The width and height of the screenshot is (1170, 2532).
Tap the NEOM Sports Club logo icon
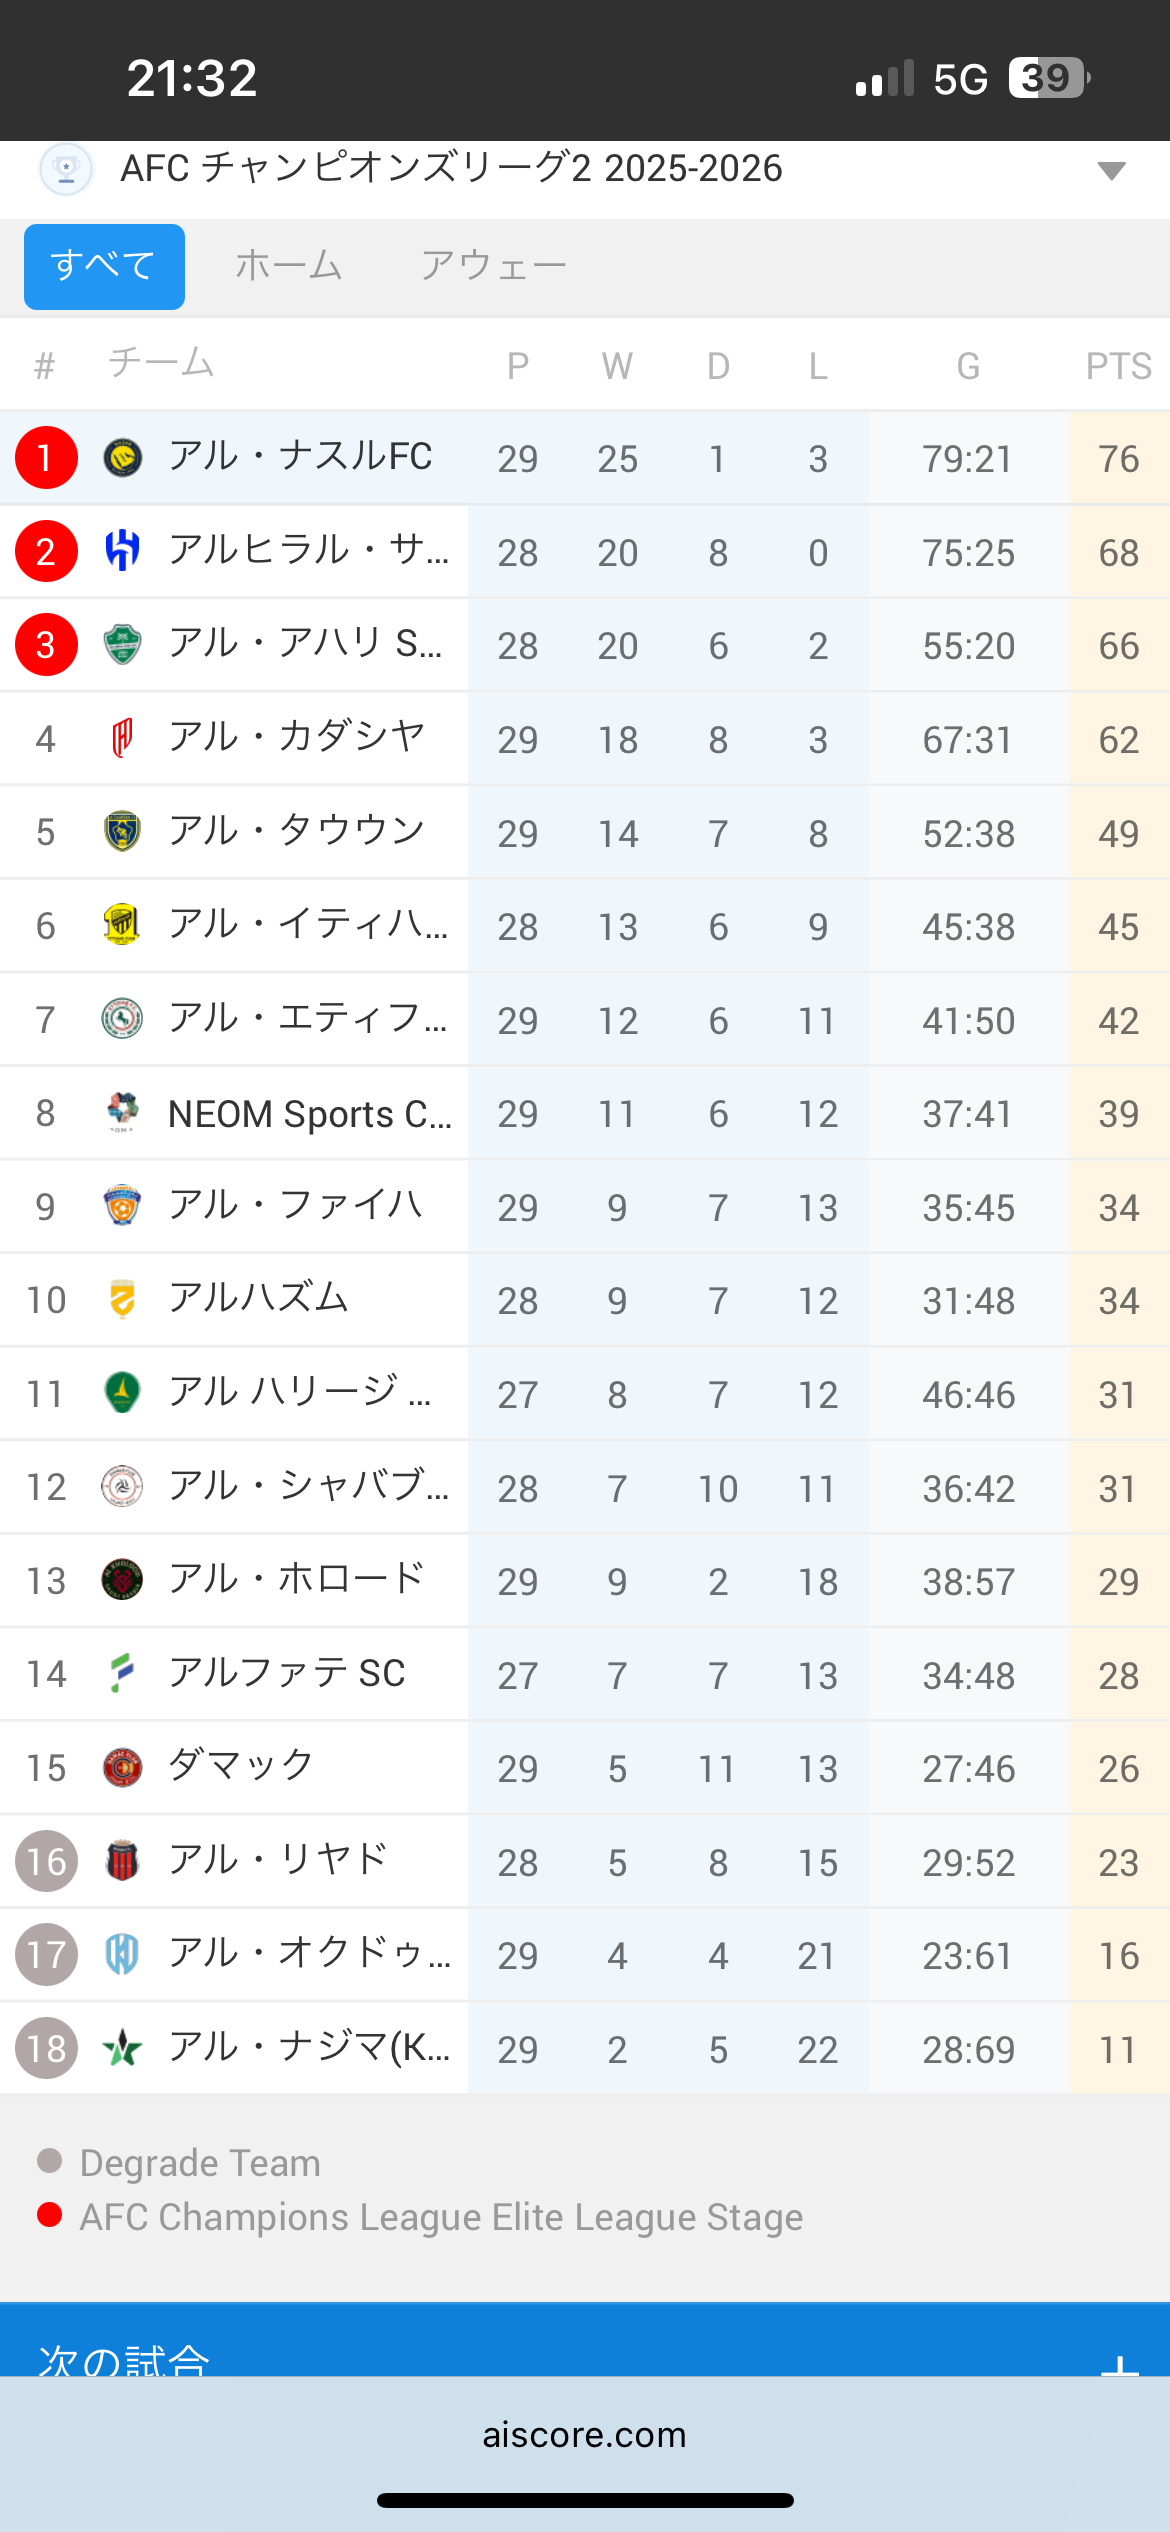[x=123, y=1112]
